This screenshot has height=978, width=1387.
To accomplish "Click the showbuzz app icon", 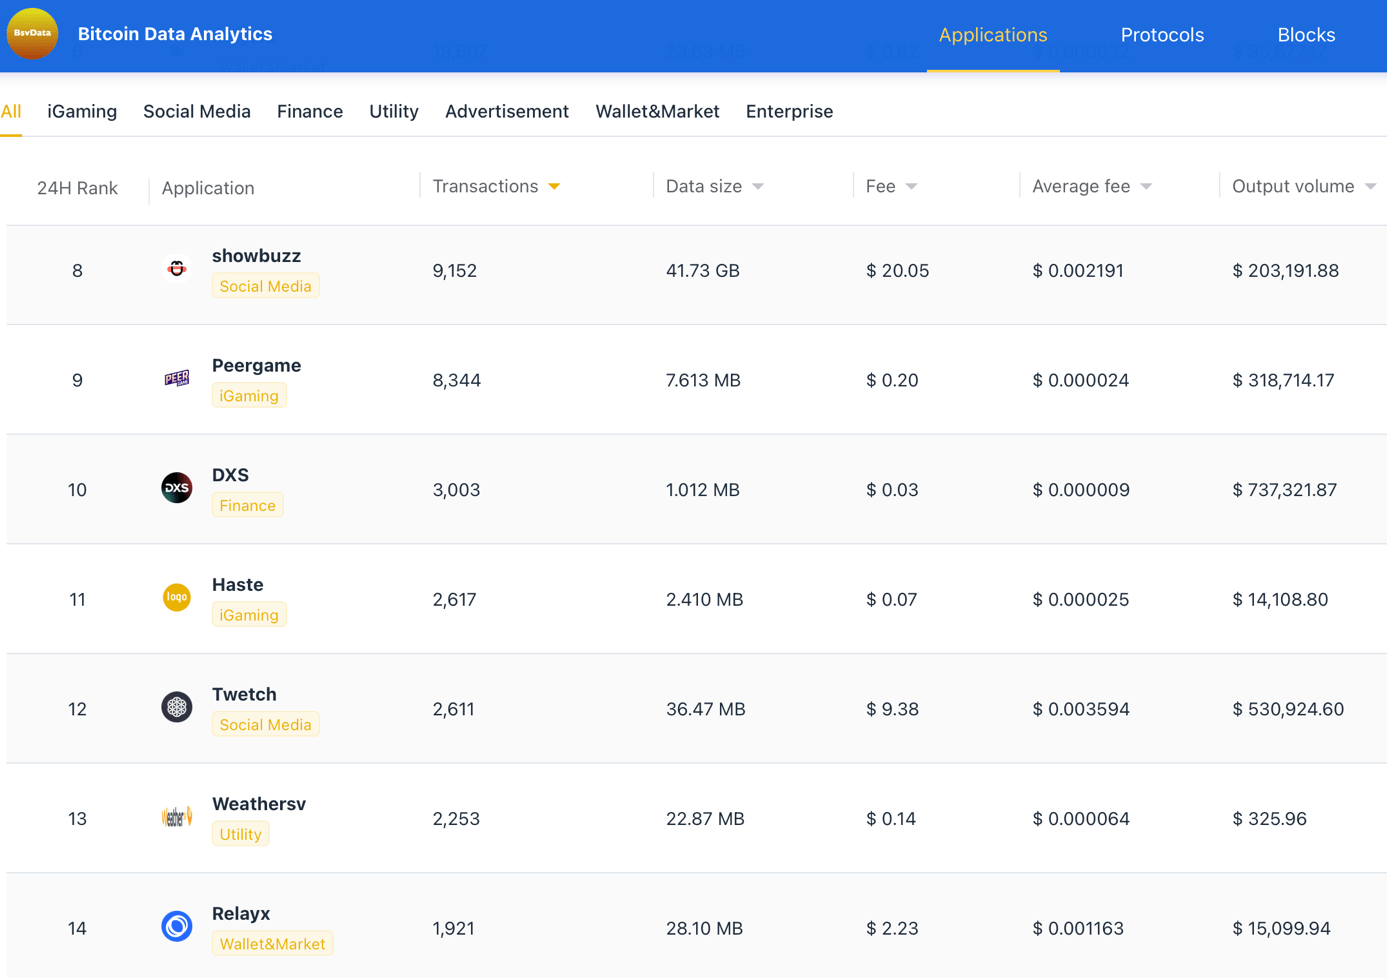I will coord(177,268).
